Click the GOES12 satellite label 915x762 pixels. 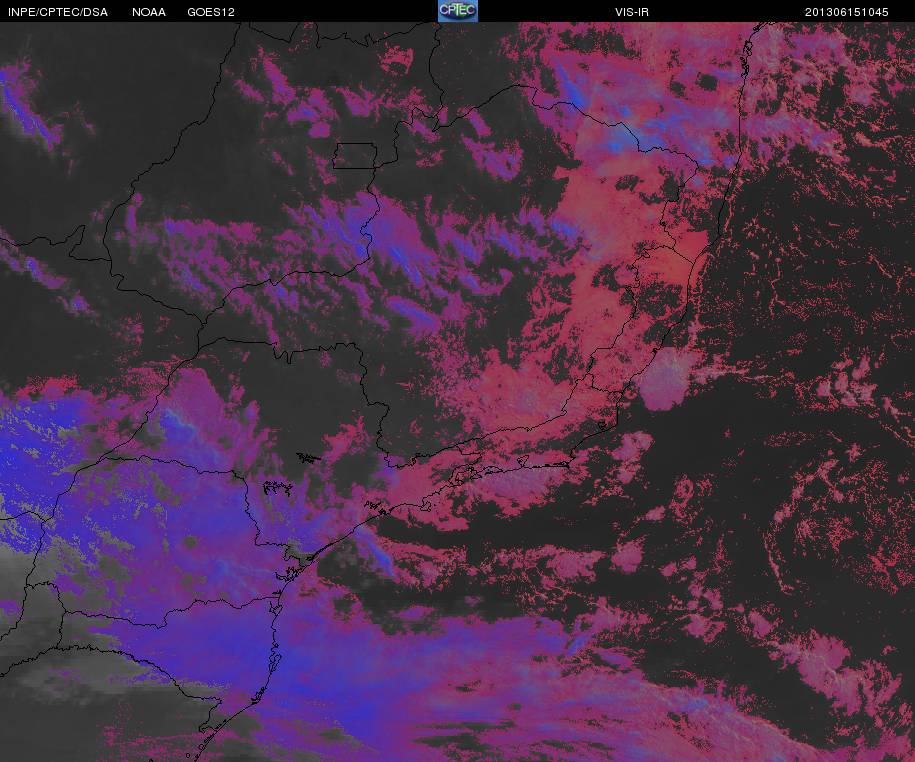coord(211,12)
